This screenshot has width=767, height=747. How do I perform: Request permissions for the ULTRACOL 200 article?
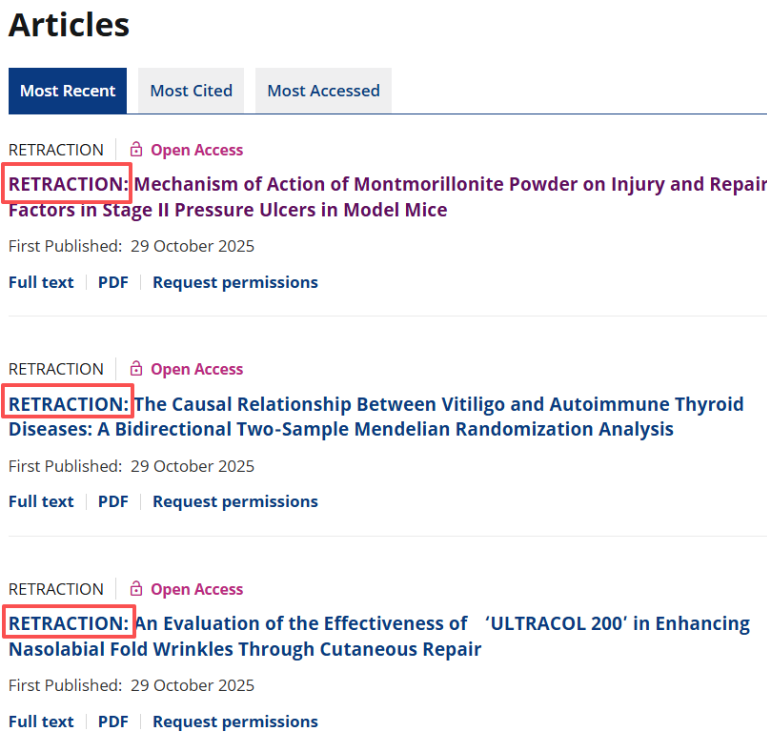(x=235, y=721)
